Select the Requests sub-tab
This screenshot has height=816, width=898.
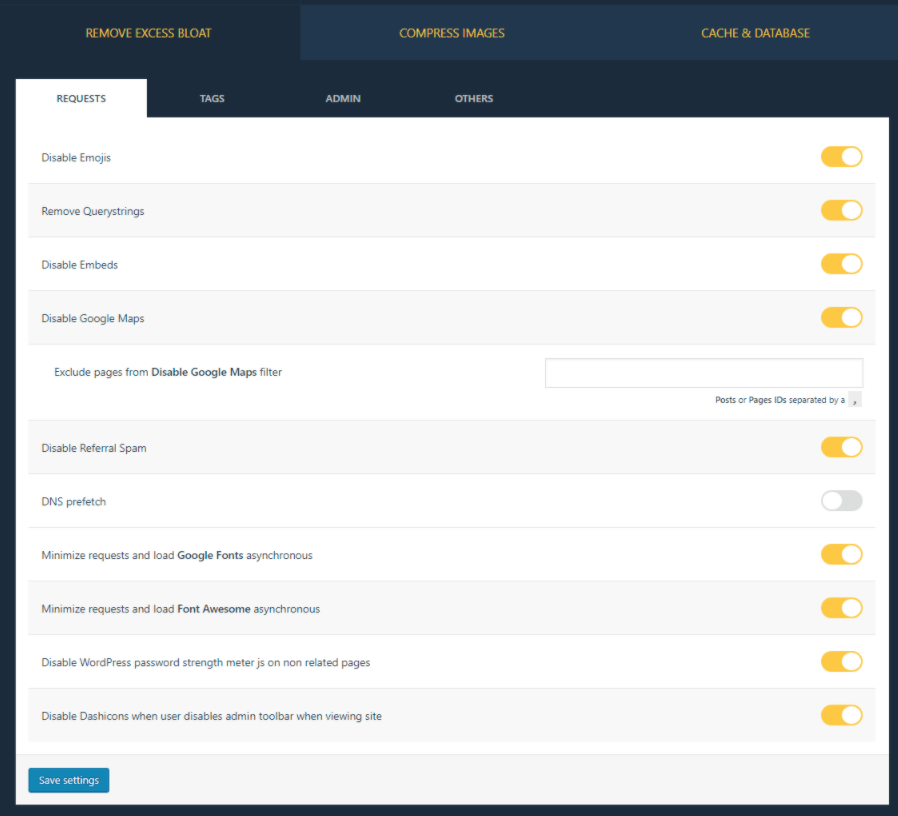[81, 99]
